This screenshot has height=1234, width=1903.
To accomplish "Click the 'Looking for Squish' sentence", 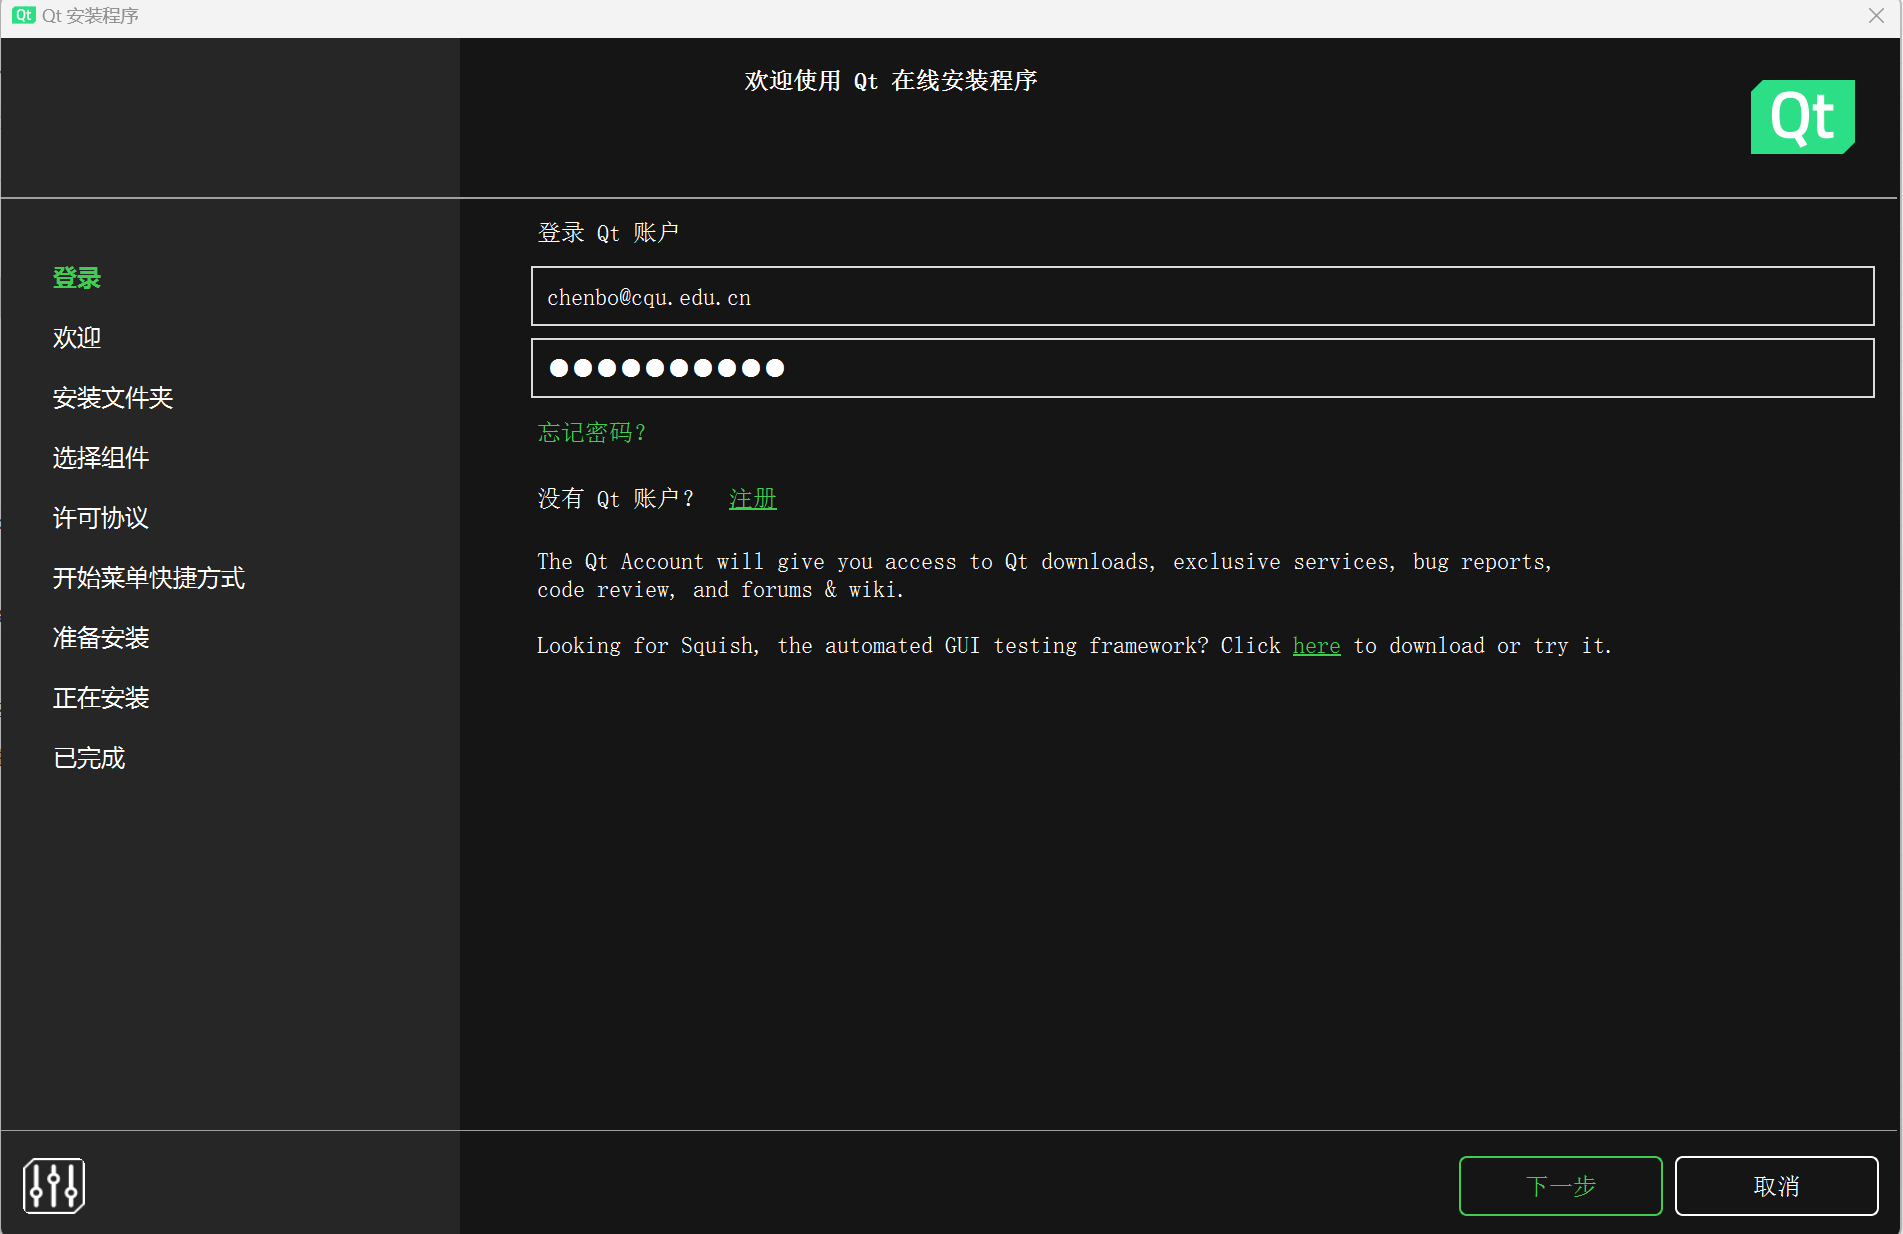I will [1074, 646].
